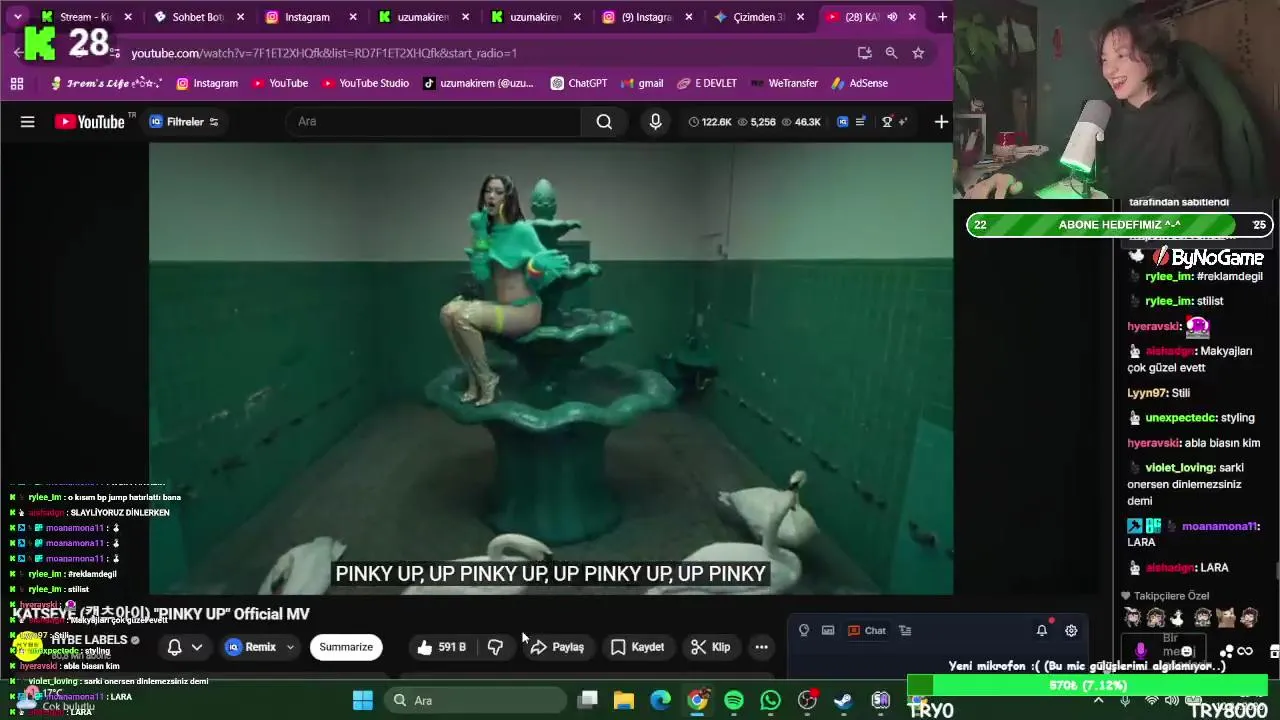
Task: Click the taskbar Ara search box
Action: coord(473,700)
